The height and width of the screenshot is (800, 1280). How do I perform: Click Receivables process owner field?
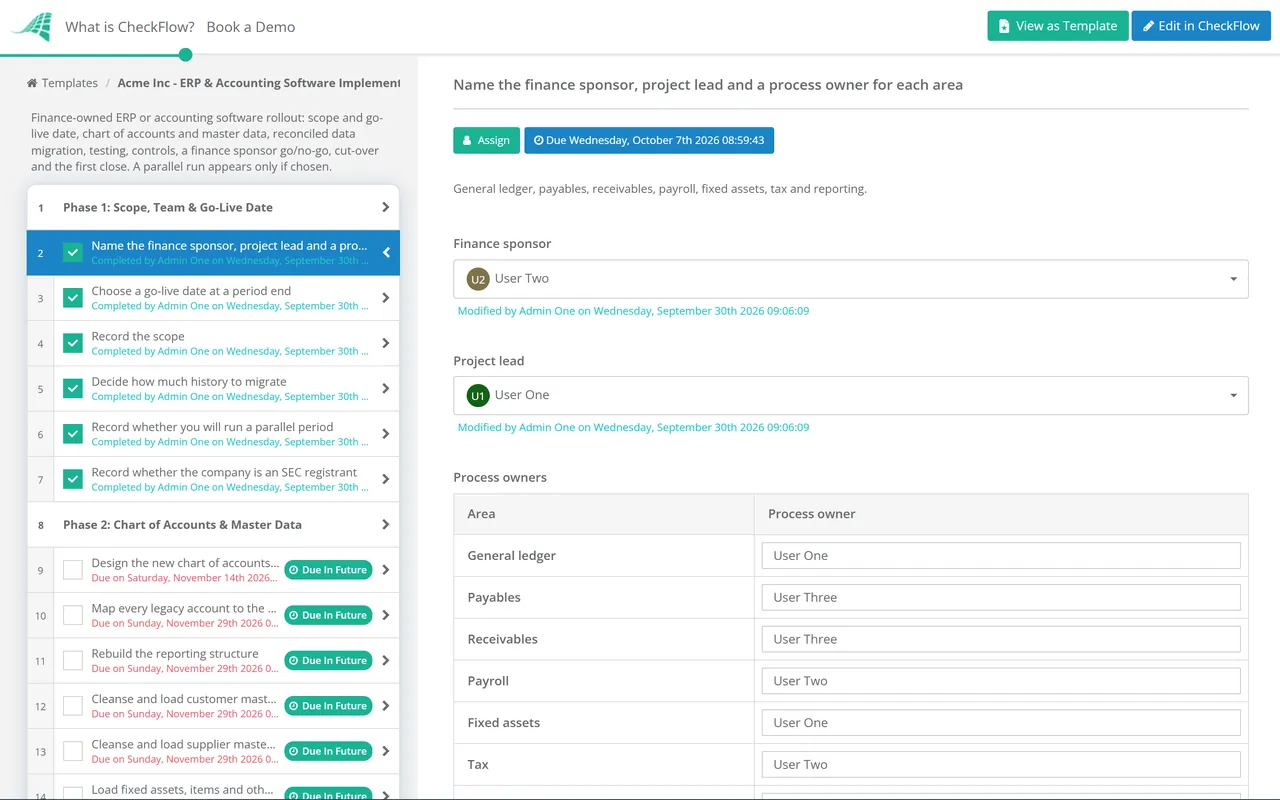(x=1001, y=639)
